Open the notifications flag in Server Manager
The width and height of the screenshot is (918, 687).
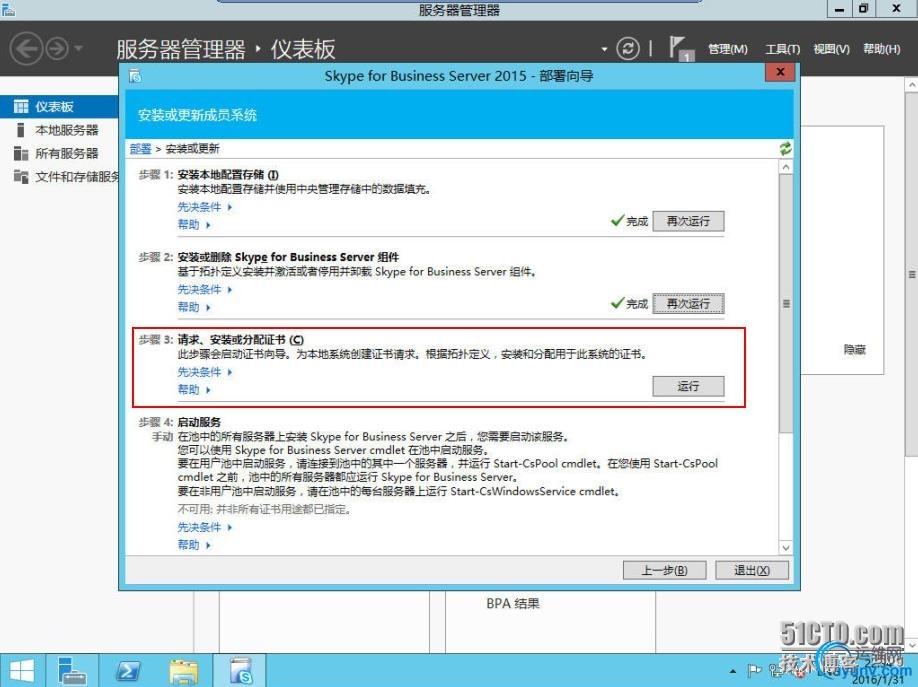680,49
